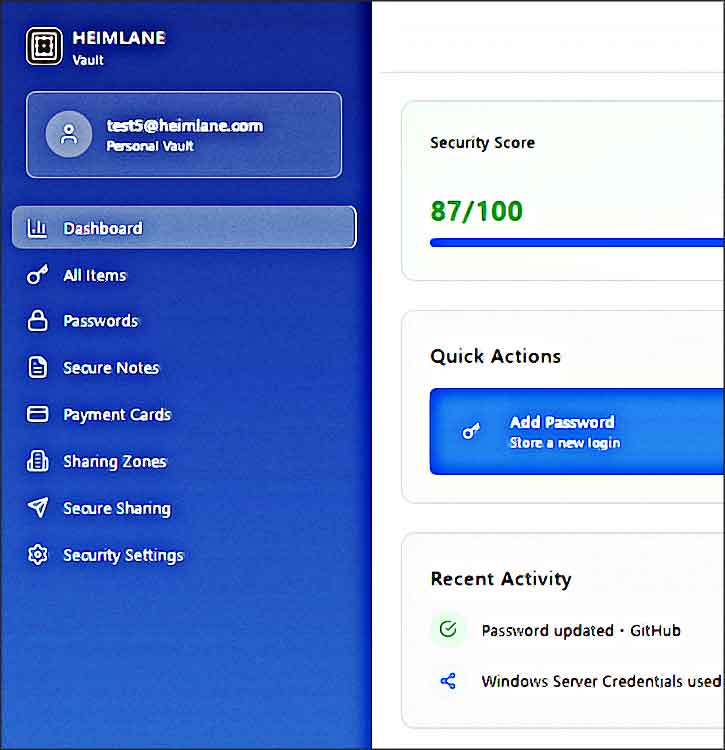
Task: Click the 'Personal Vault' label
Action: 150,146
